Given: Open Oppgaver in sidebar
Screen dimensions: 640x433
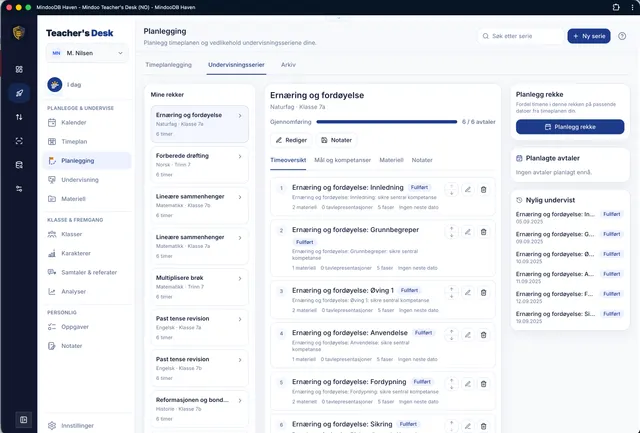Looking at the screenshot, I should [88, 326].
